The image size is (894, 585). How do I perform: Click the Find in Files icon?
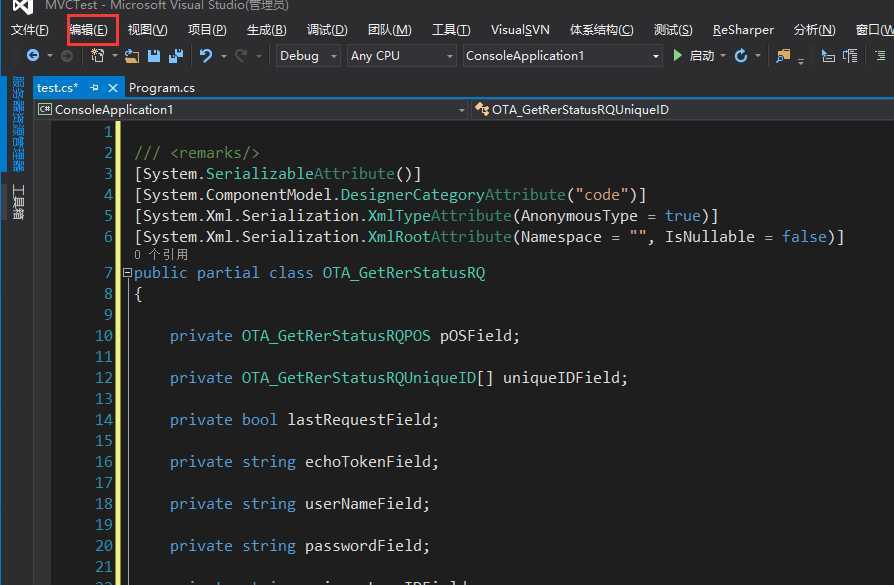coord(783,56)
